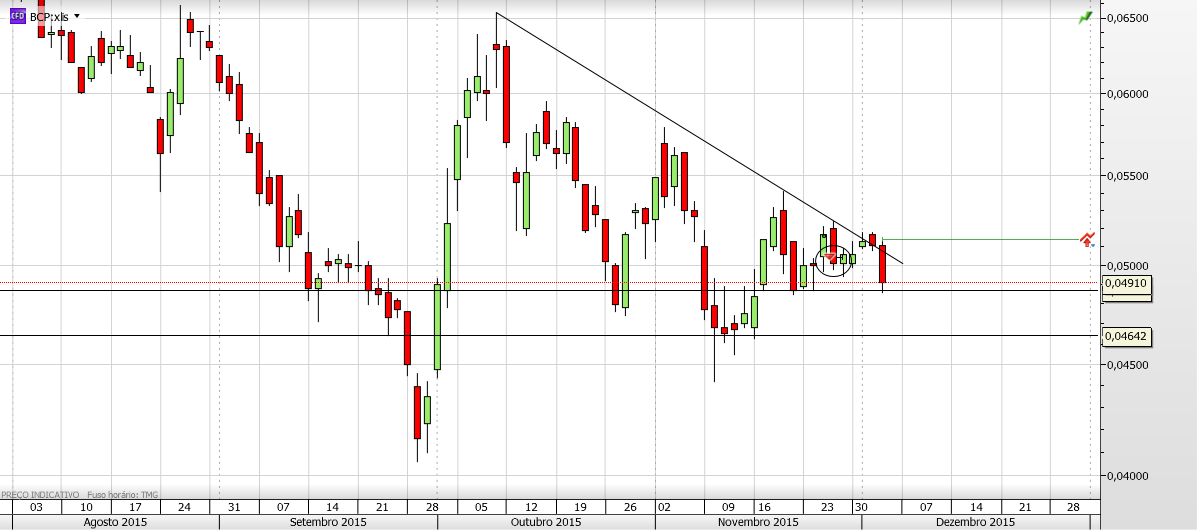Select the BCP:xls symbol name
Viewport: 1197px width, 530px height.
pyautogui.click(x=50, y=16)
